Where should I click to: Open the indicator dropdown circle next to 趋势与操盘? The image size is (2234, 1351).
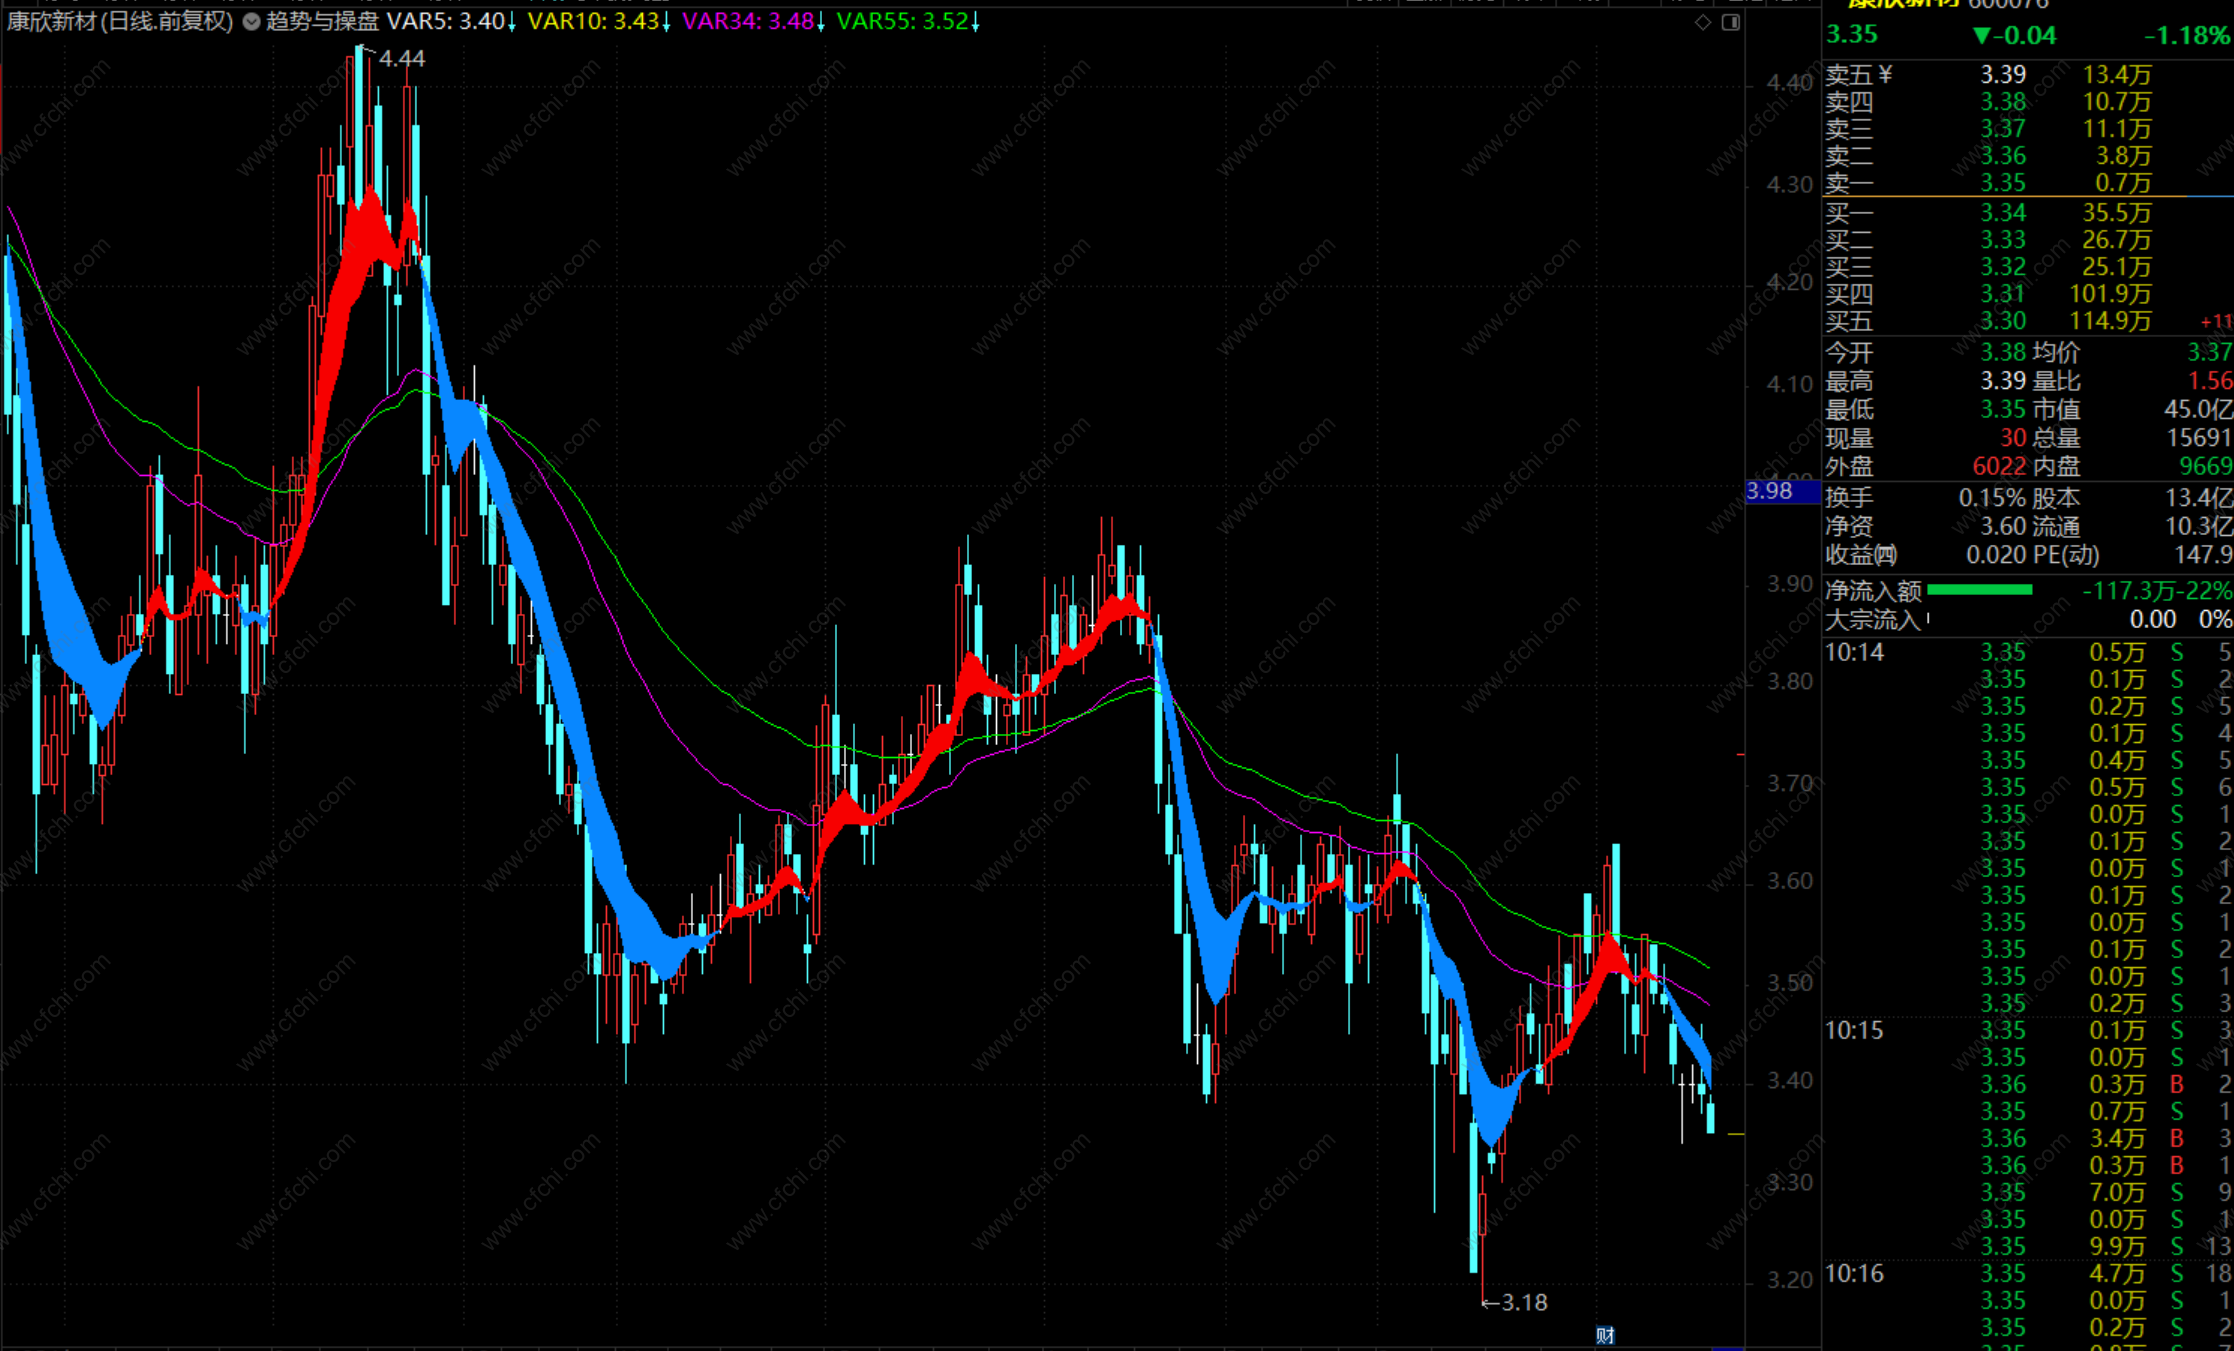point(251,22)
